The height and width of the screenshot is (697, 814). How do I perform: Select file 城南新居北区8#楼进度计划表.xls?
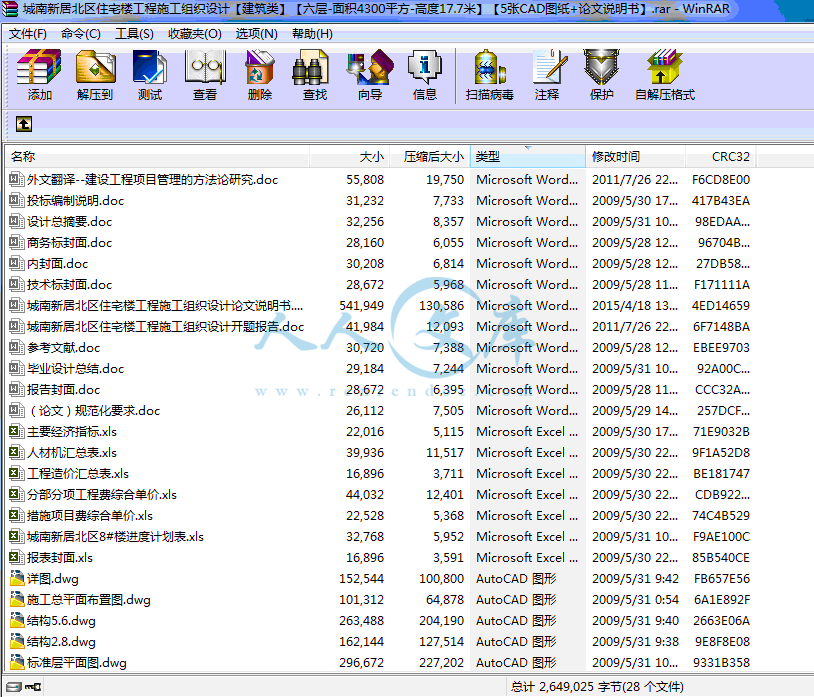coord(115,537)
